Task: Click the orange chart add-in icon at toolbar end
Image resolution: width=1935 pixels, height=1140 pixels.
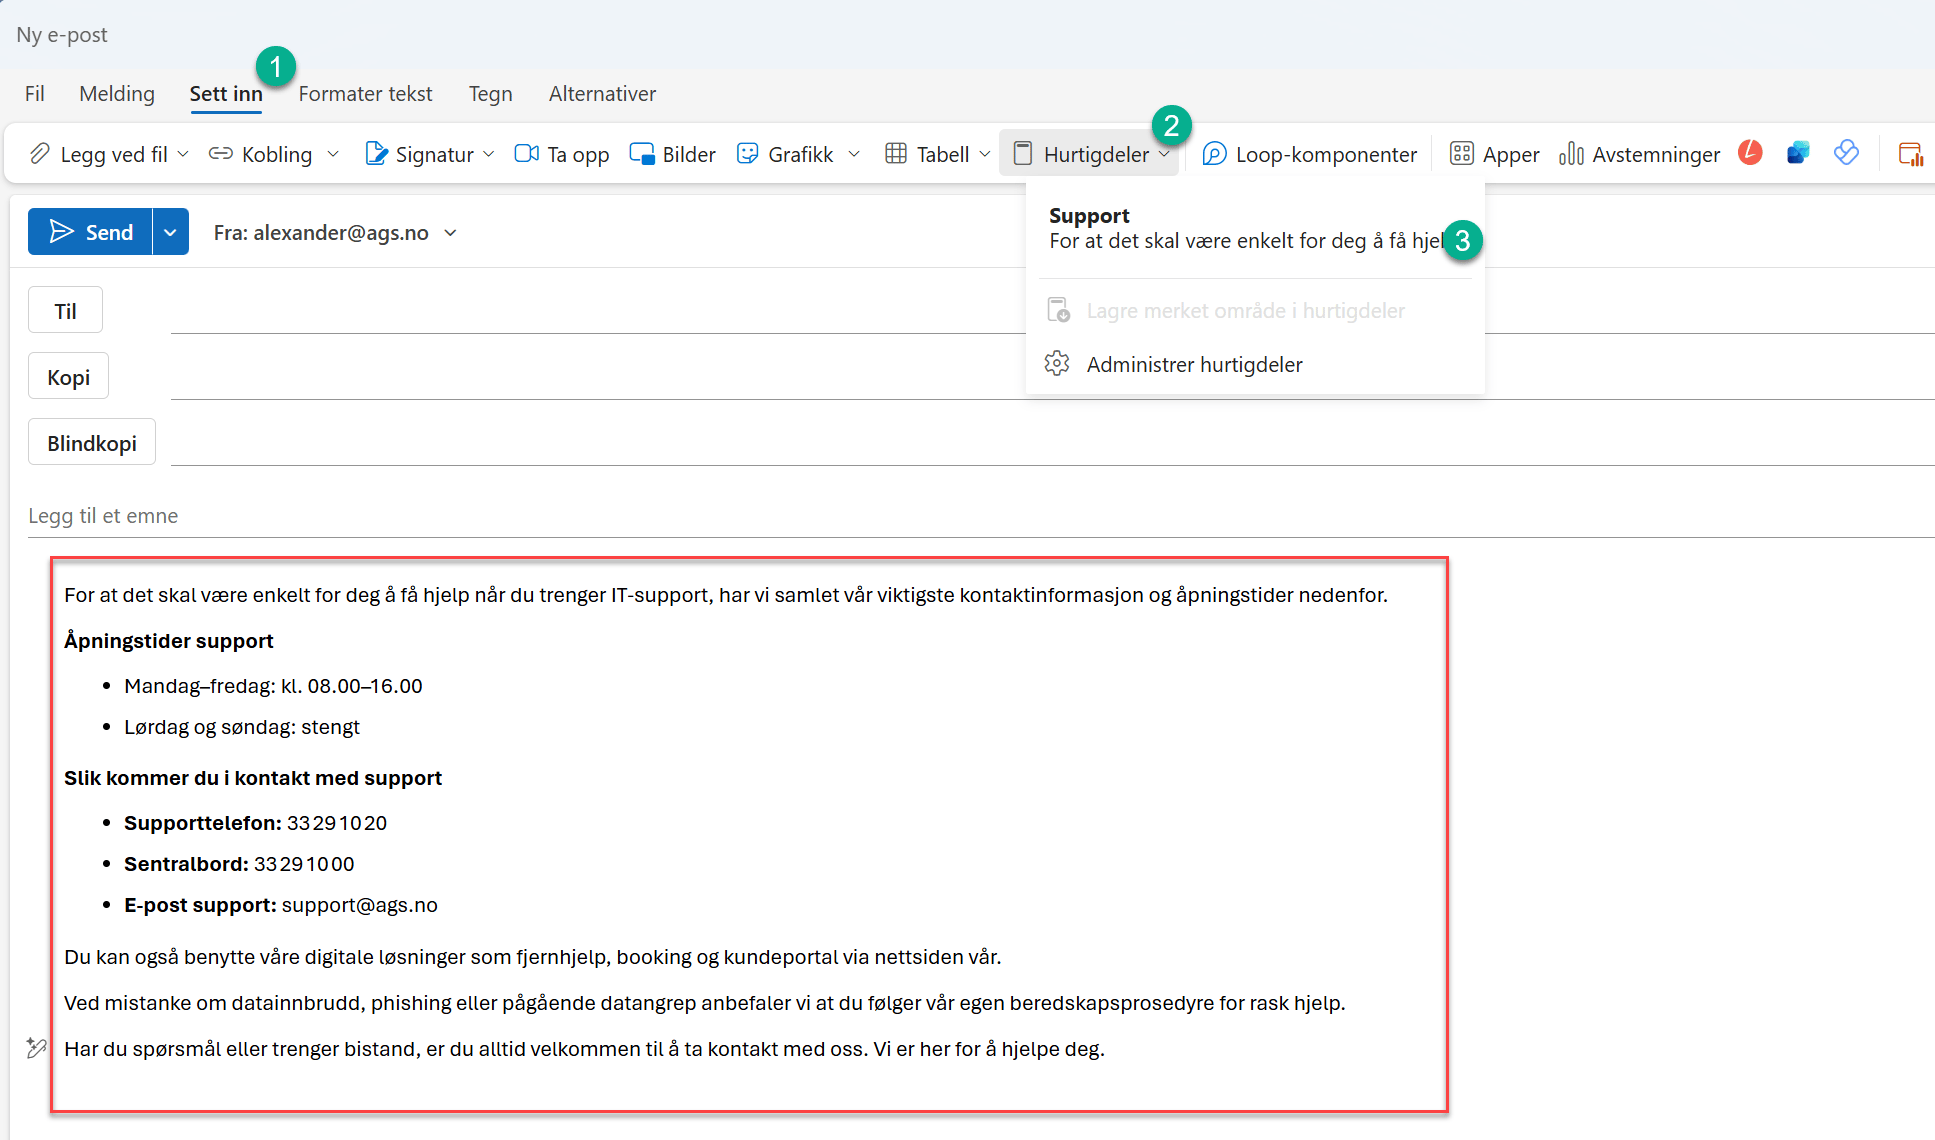Action: pyautogui.click(x=1910, y=154)
